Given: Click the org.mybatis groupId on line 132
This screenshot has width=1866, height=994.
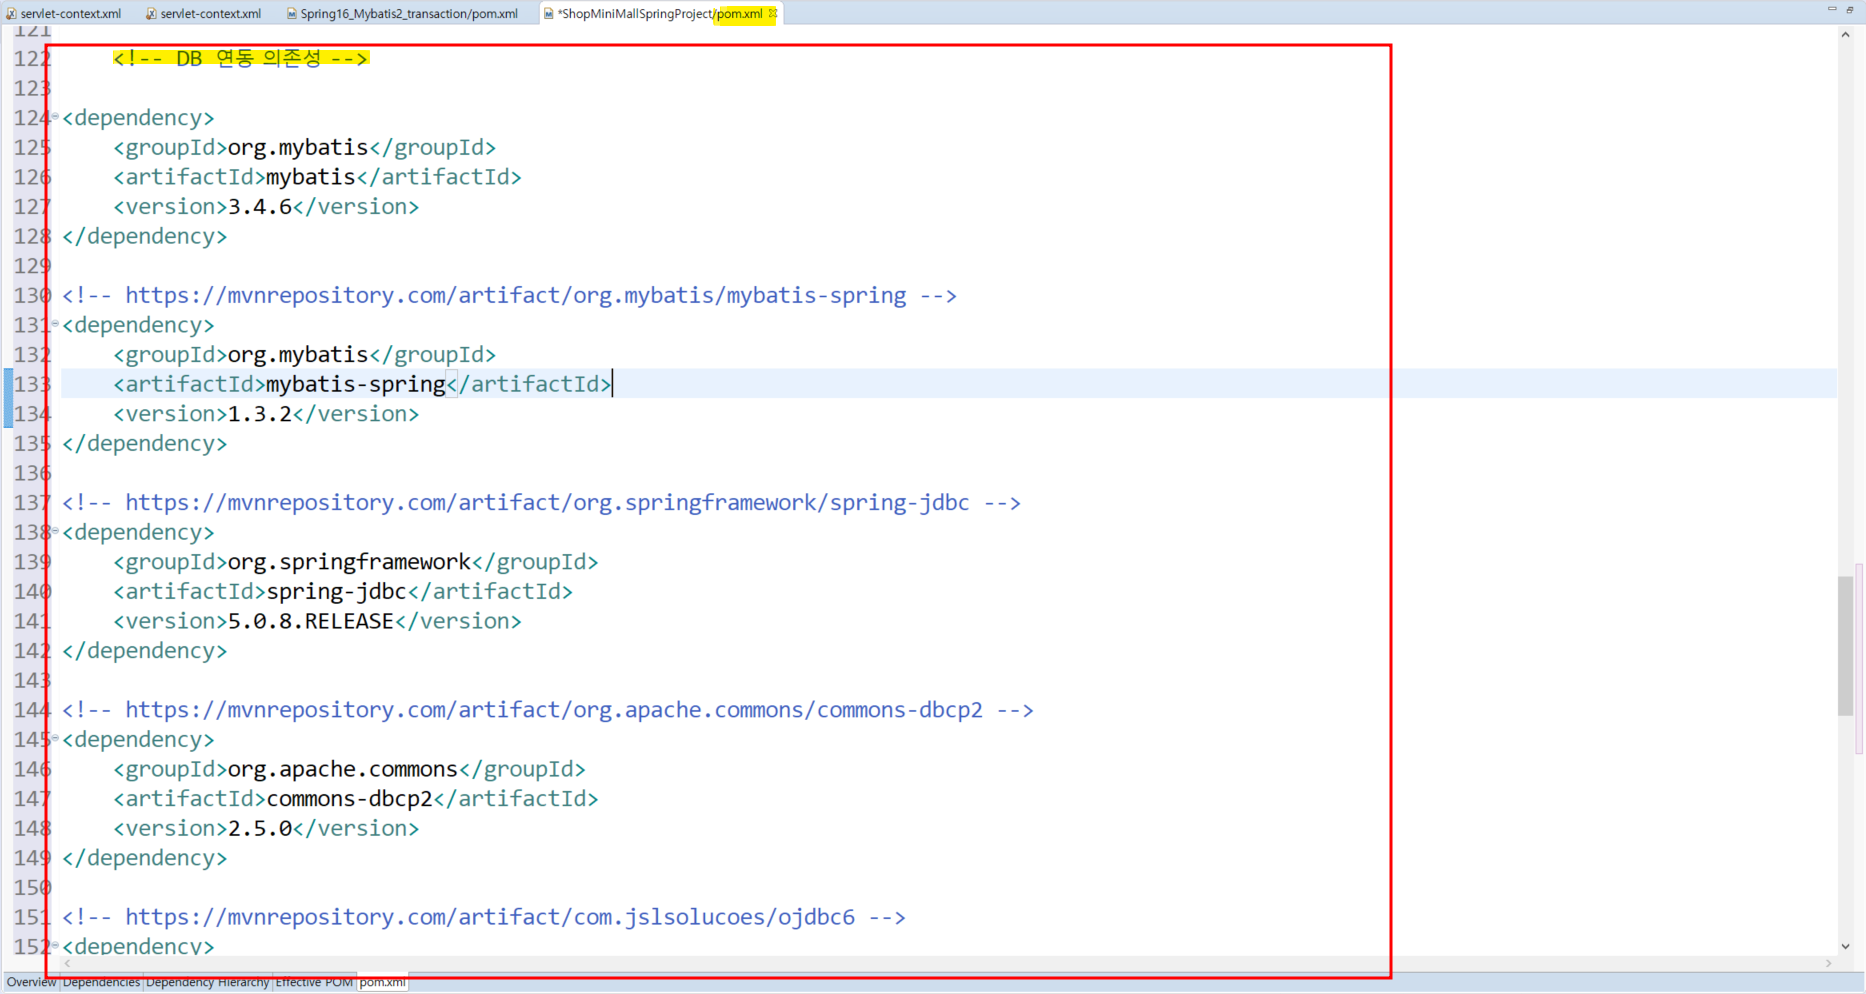Looking at the screenshot, I should point(305,355).
